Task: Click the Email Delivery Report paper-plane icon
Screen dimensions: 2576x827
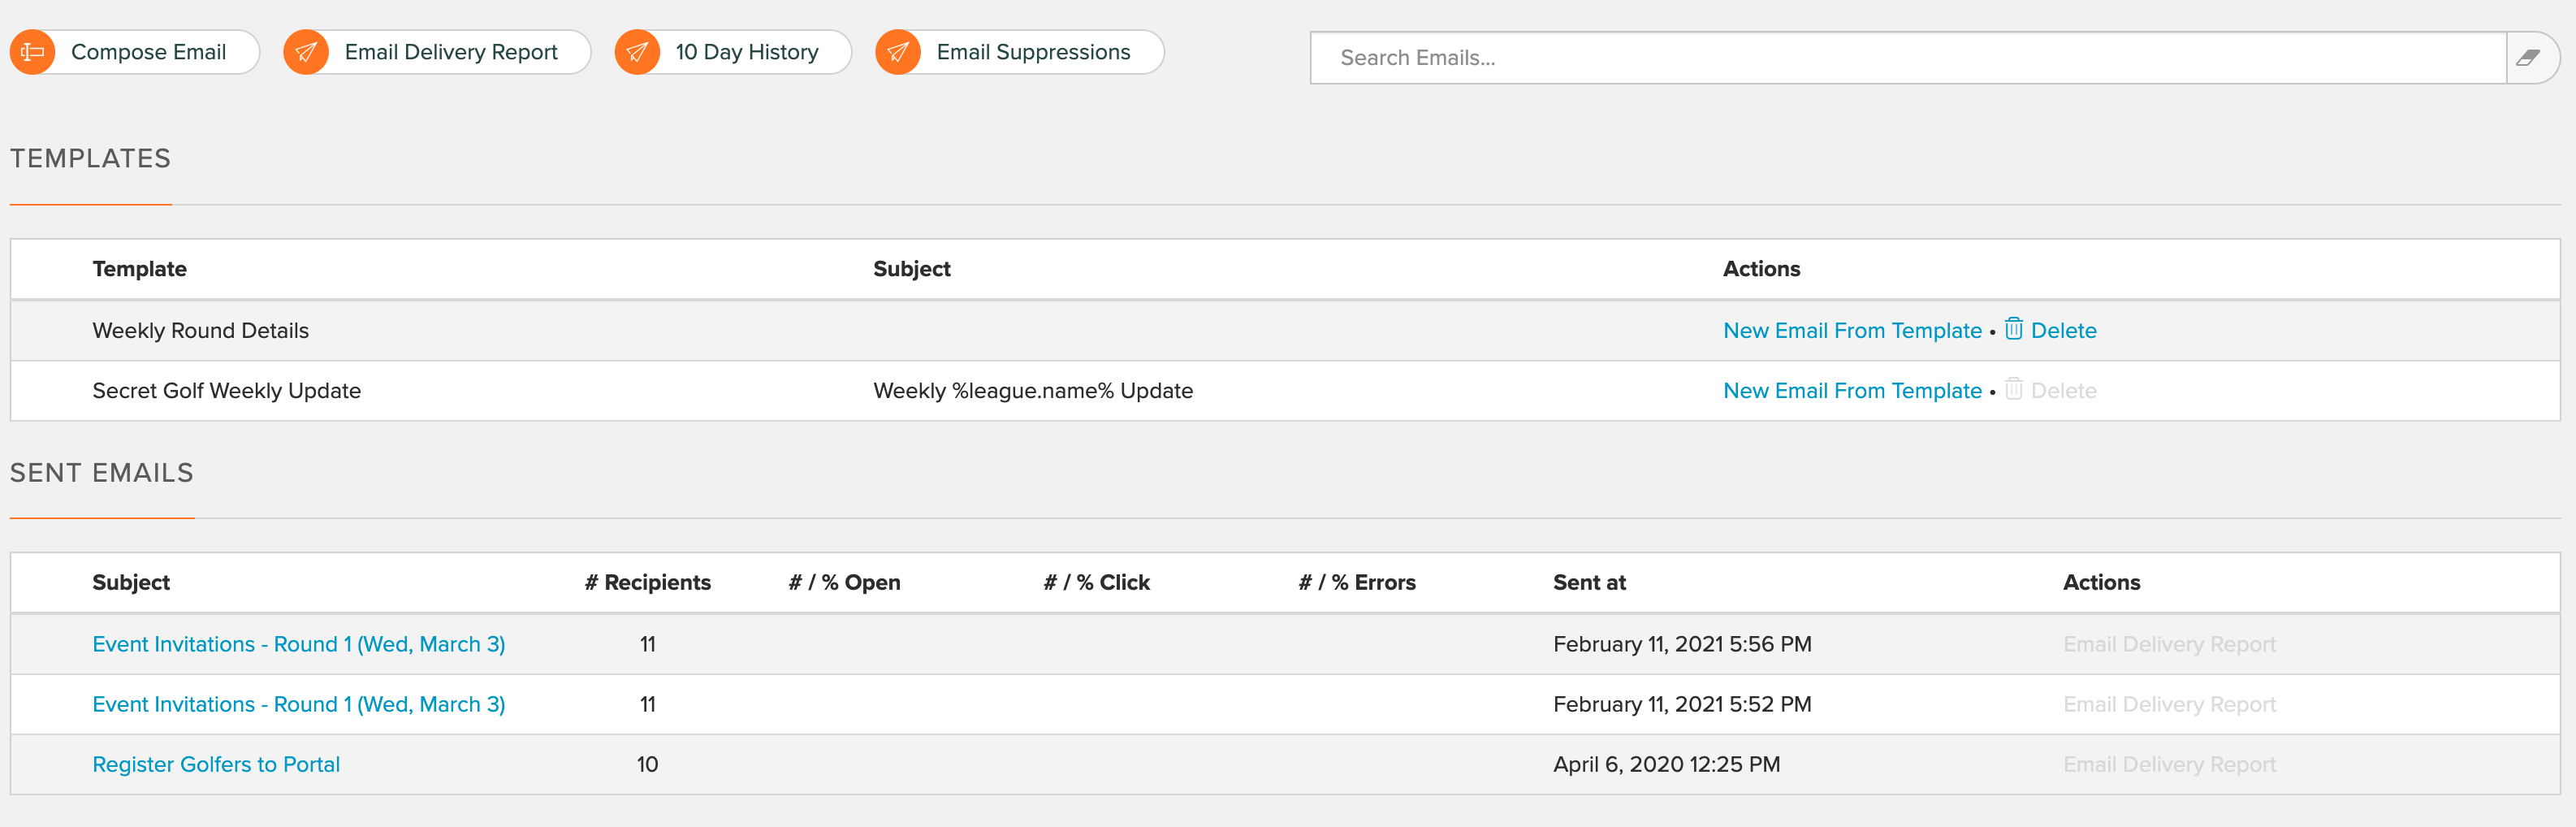Action: coord(306,52)
